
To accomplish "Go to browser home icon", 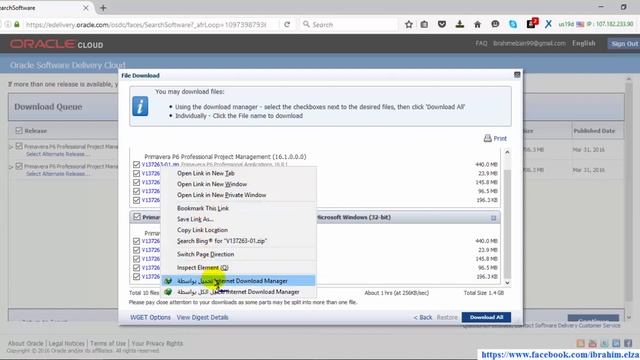I will 477,24.
